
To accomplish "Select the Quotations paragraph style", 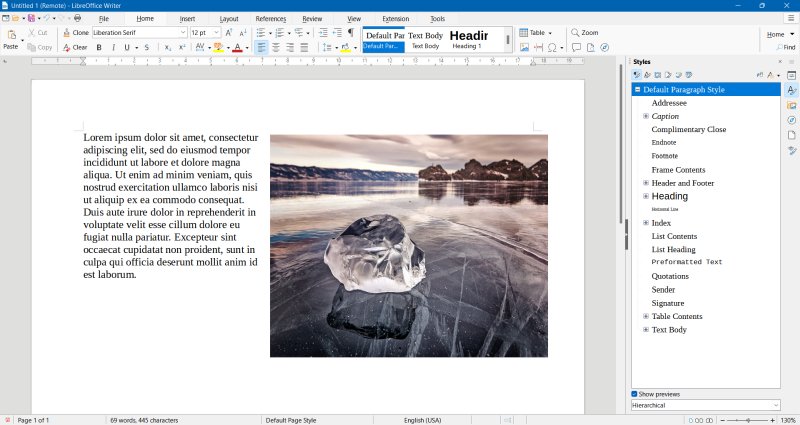I will click(670, 276).
